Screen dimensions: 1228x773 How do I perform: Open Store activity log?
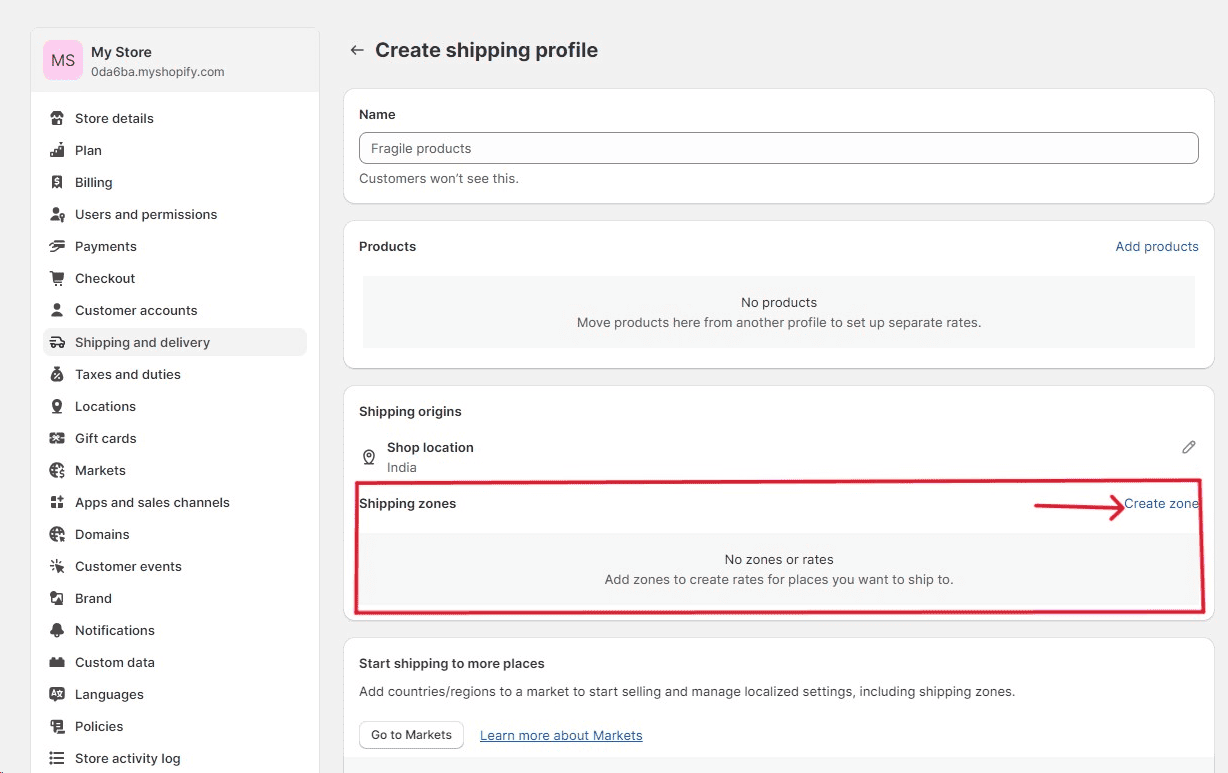[x=175, y=758]
